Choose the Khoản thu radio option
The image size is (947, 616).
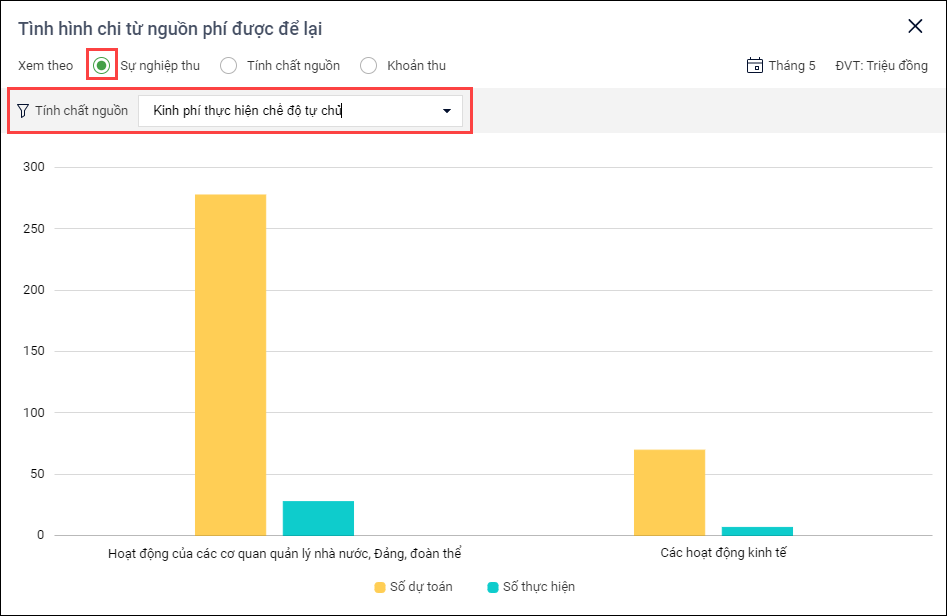tap(369, 66)
